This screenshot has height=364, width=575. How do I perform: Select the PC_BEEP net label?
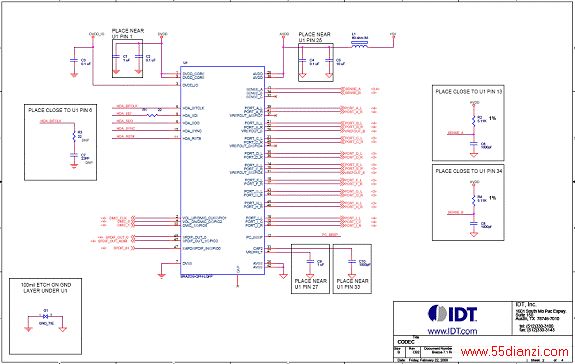pos(329,235)
